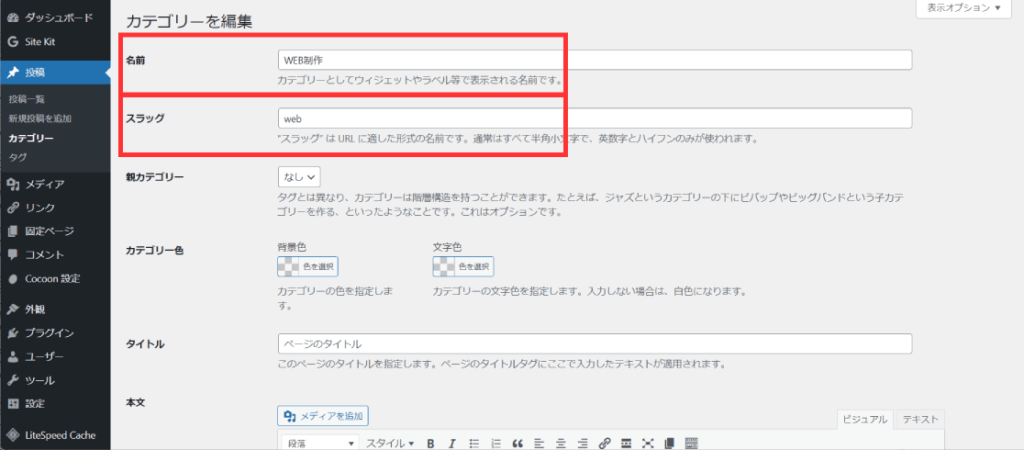Viewport: 1024px width, 450px height.
Task: Choose the 文字色 color swatch button
Action: pos(463,267)
